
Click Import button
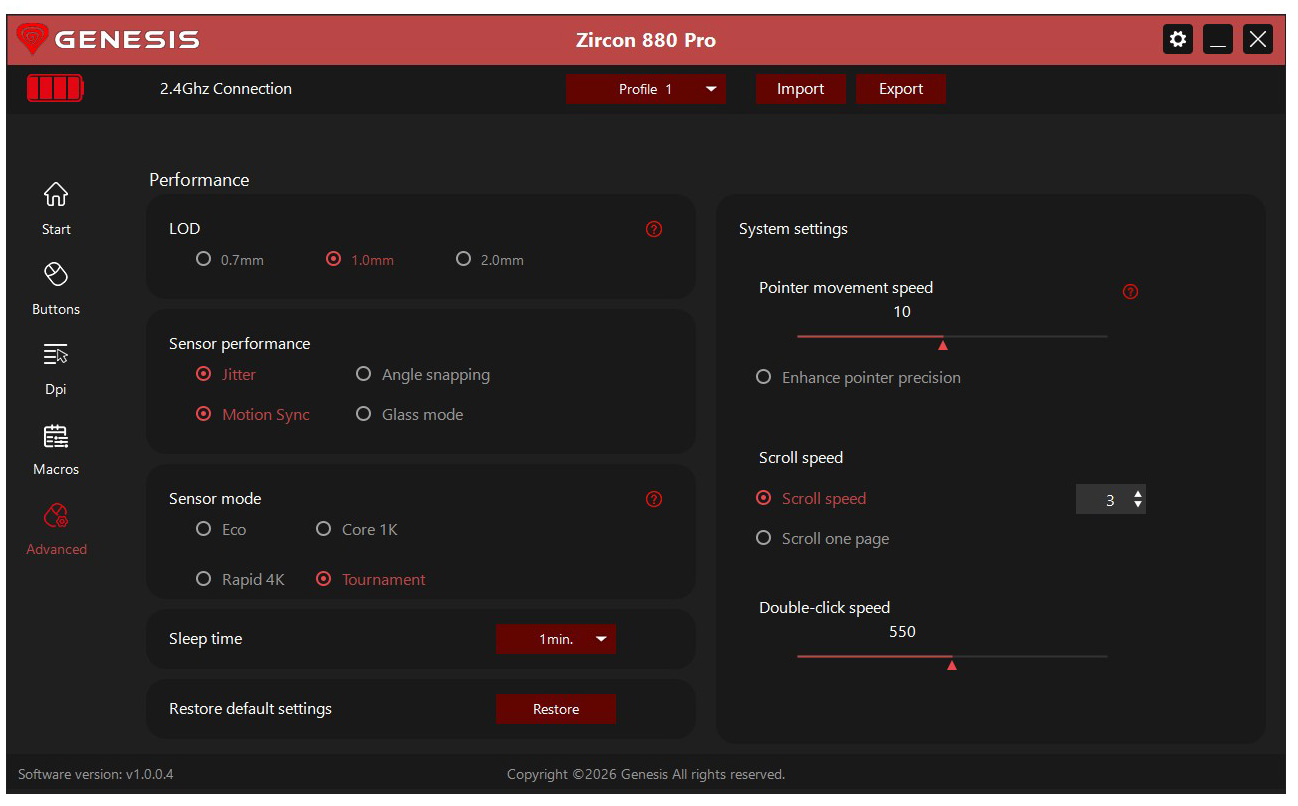click(801, 89)
